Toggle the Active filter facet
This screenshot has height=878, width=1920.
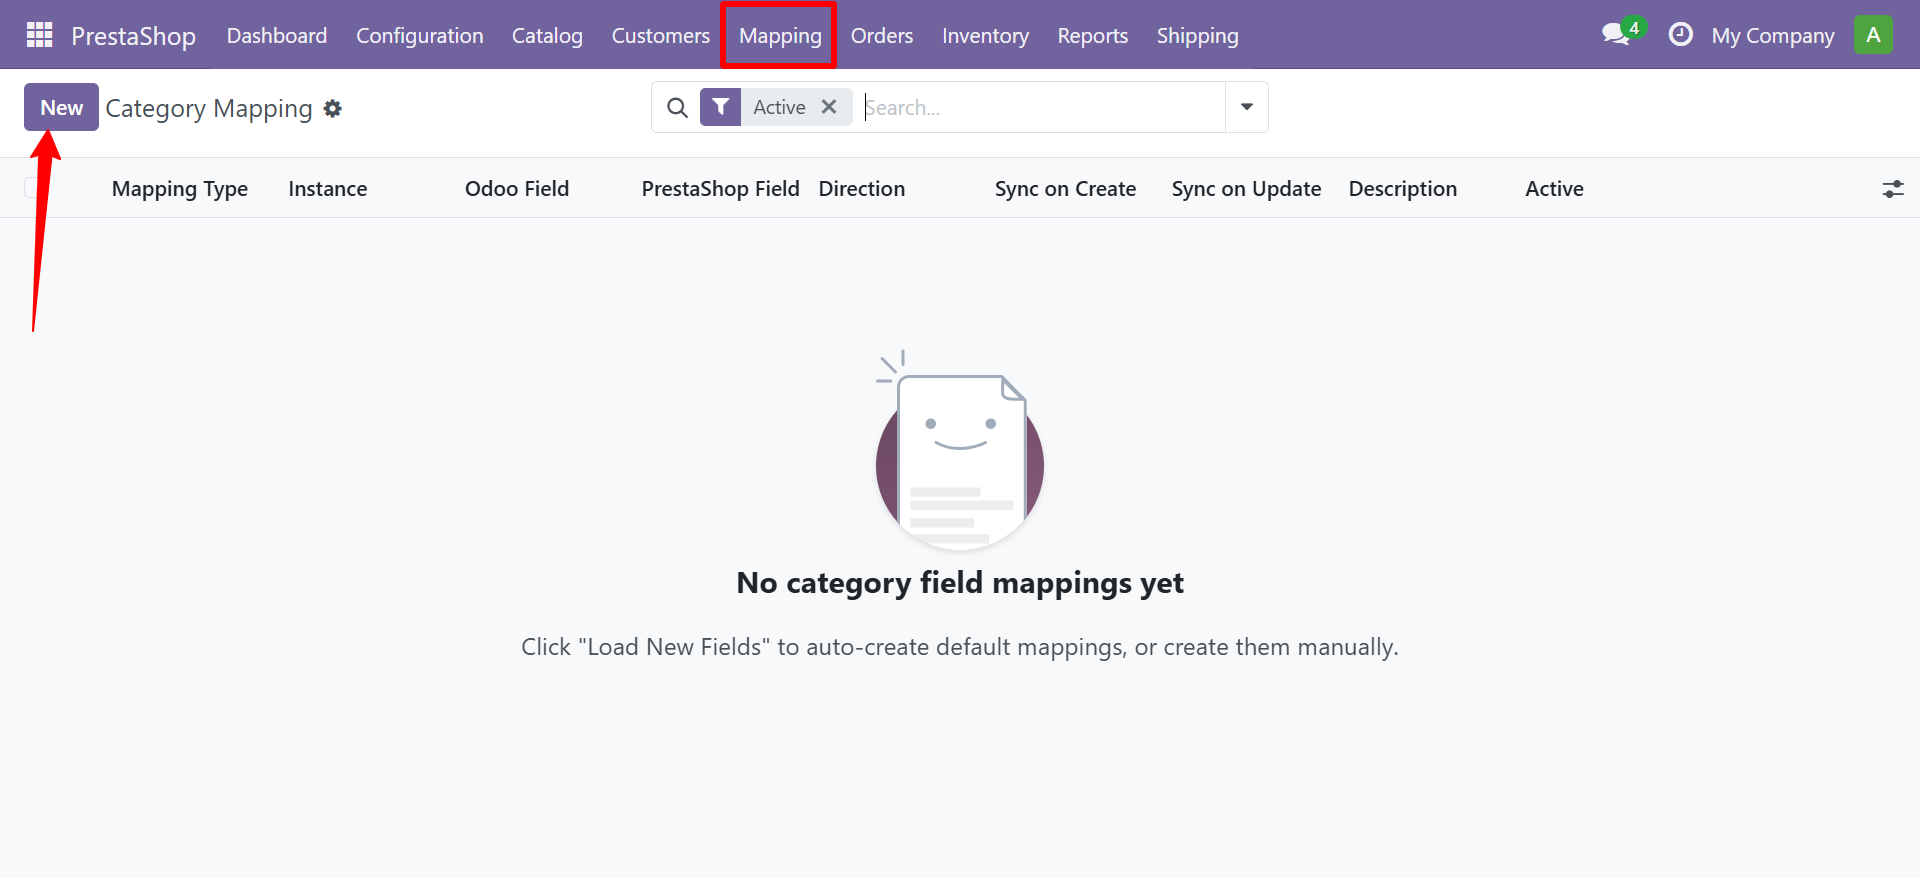(779, 107)
